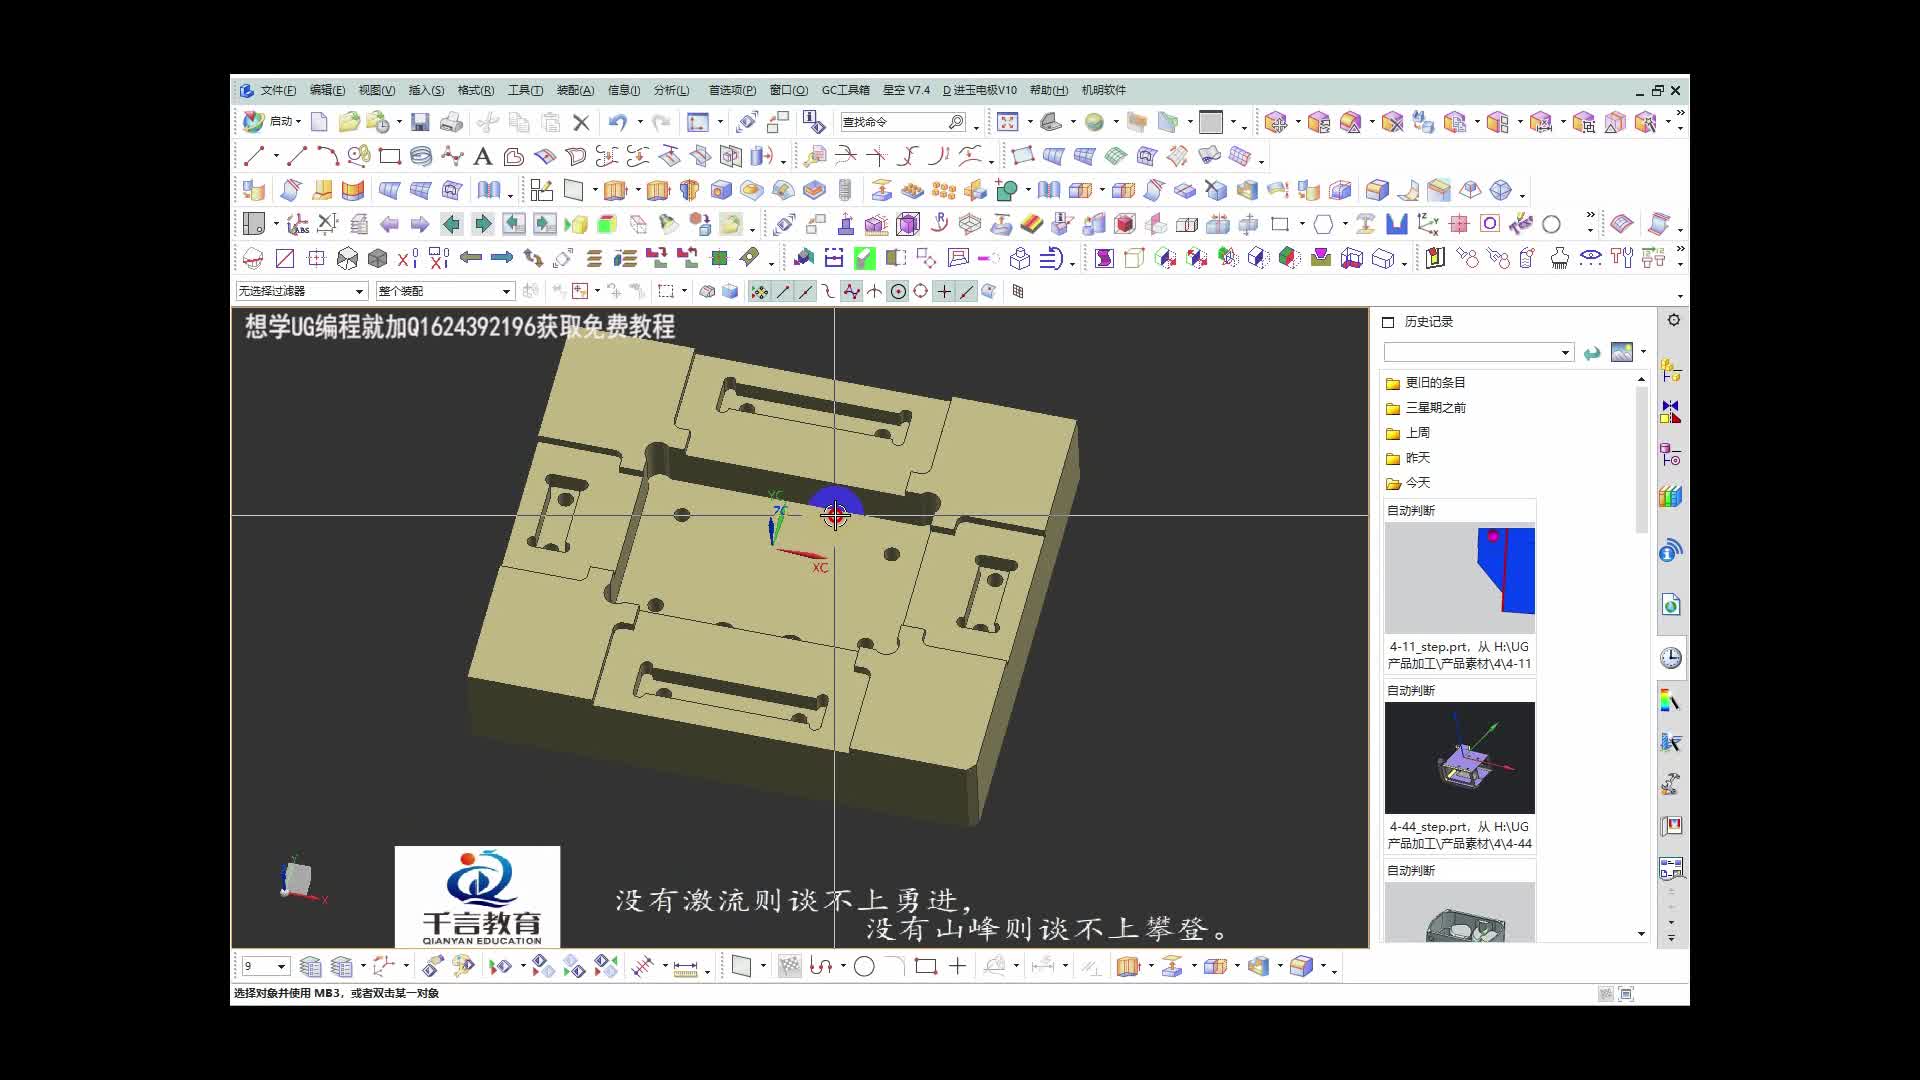Click the 4-44_step.prt history thumbnail

1459,758
